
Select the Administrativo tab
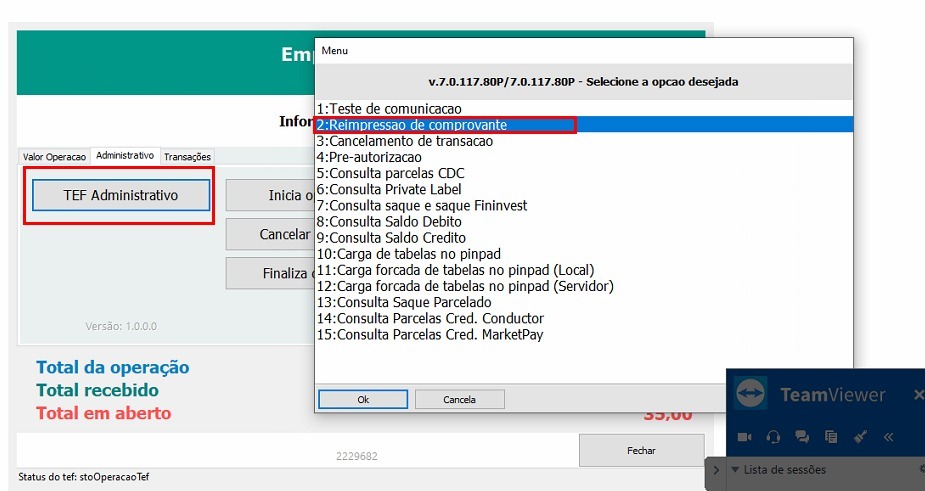pyautogui.click(x=125, y=155)
